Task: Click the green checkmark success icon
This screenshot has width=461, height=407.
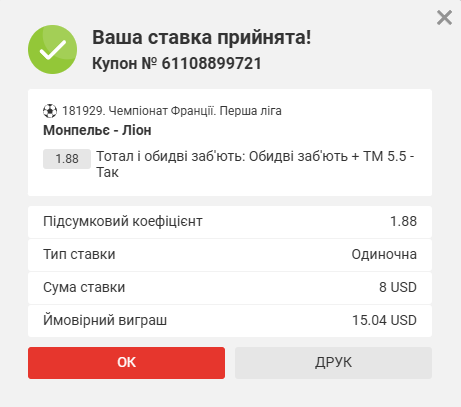Action: coord(53,49)
